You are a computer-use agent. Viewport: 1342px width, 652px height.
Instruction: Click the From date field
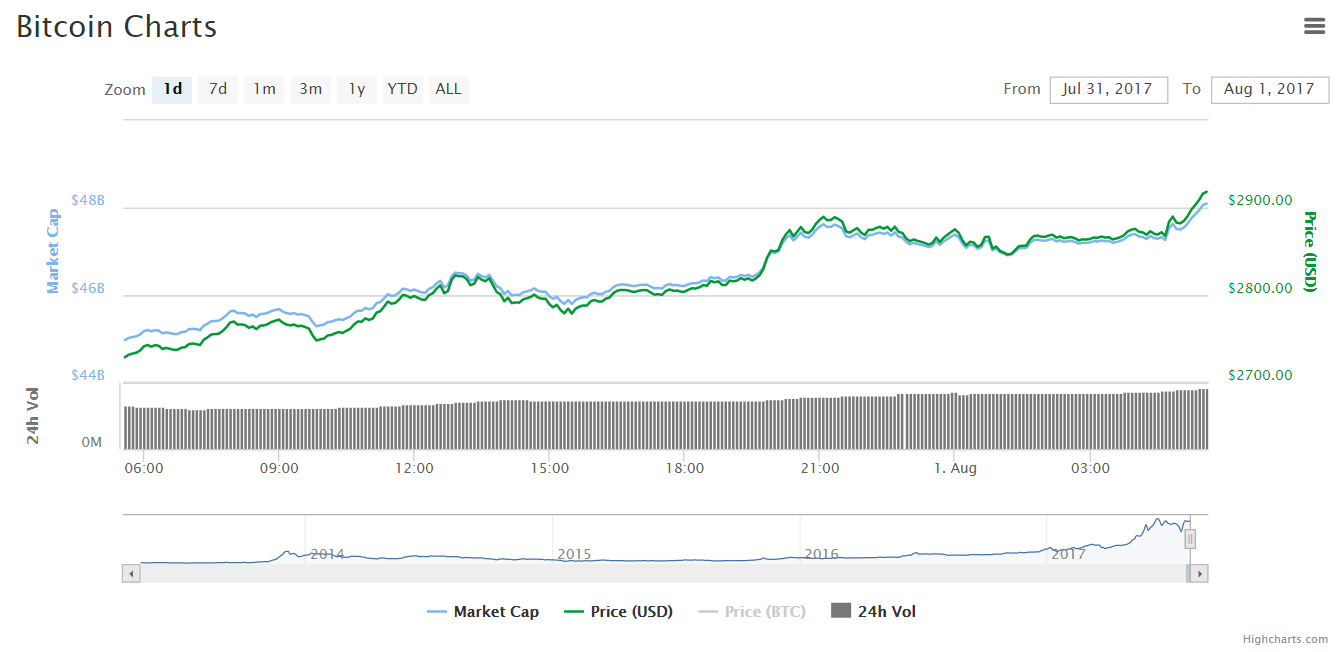click(x=1108, y=89)
